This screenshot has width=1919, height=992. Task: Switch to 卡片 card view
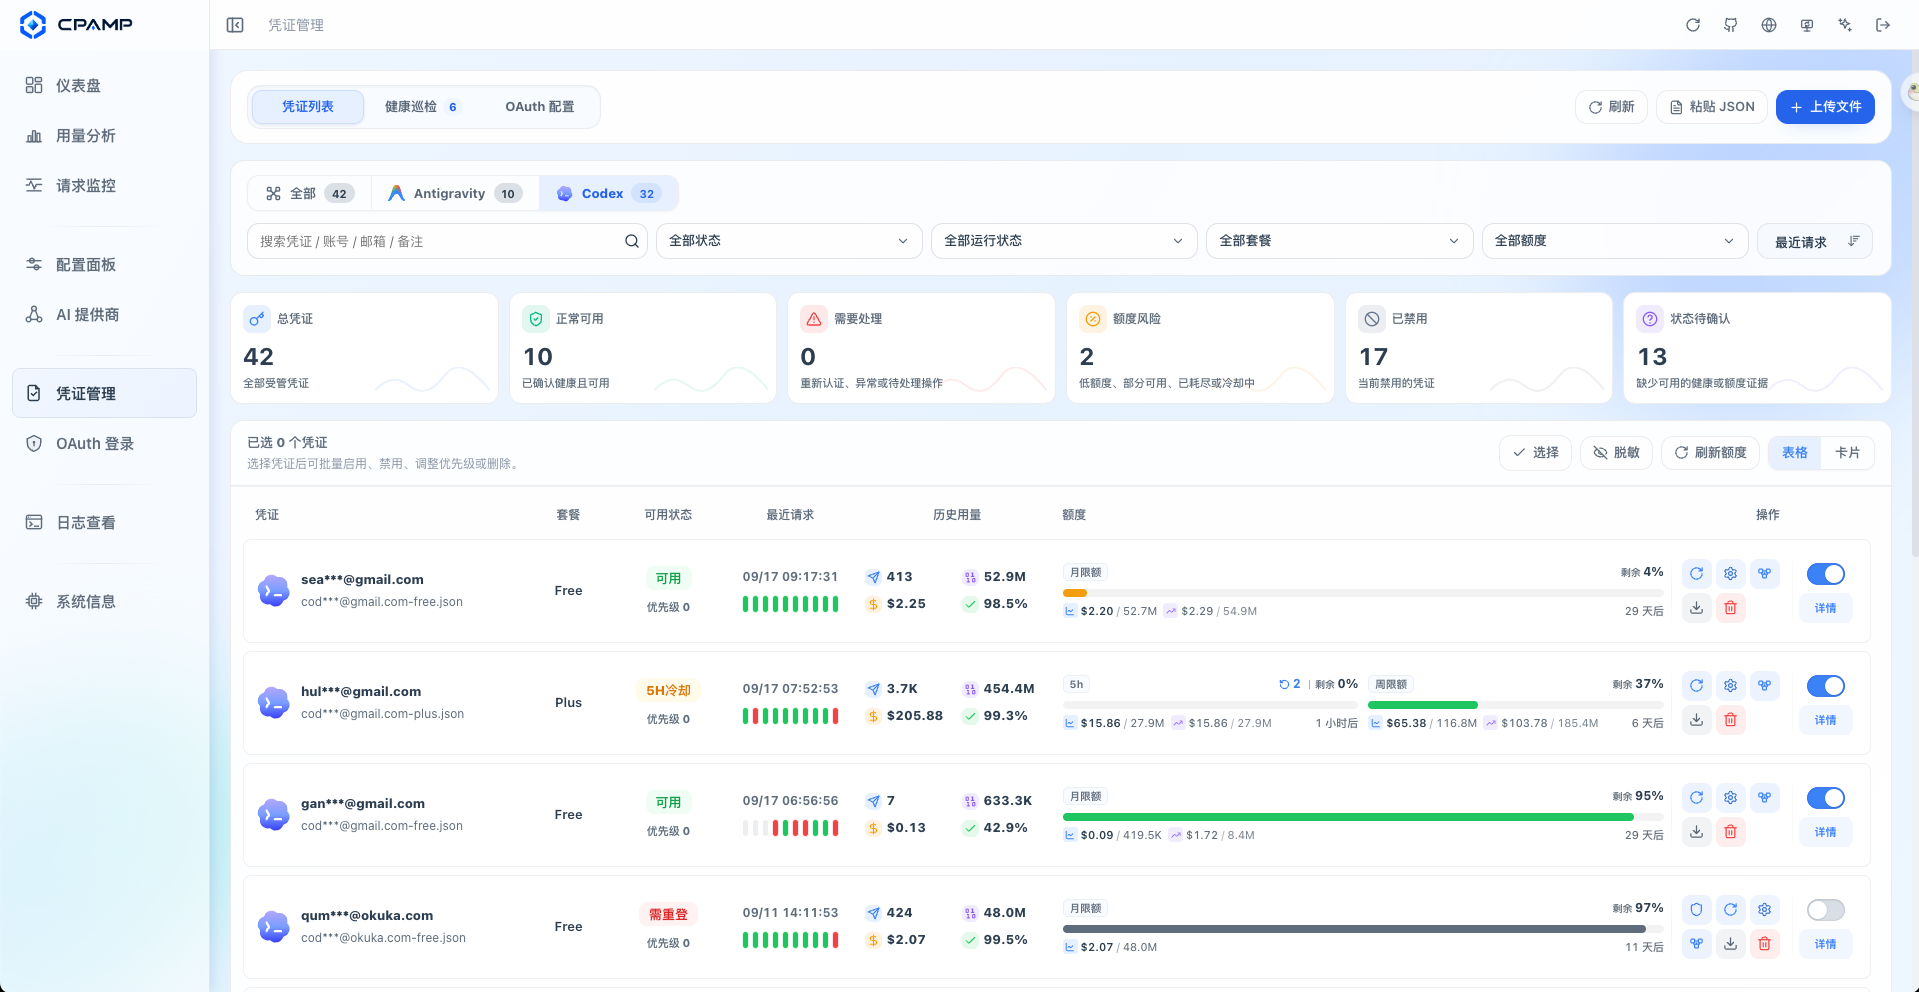[1847, 453]
